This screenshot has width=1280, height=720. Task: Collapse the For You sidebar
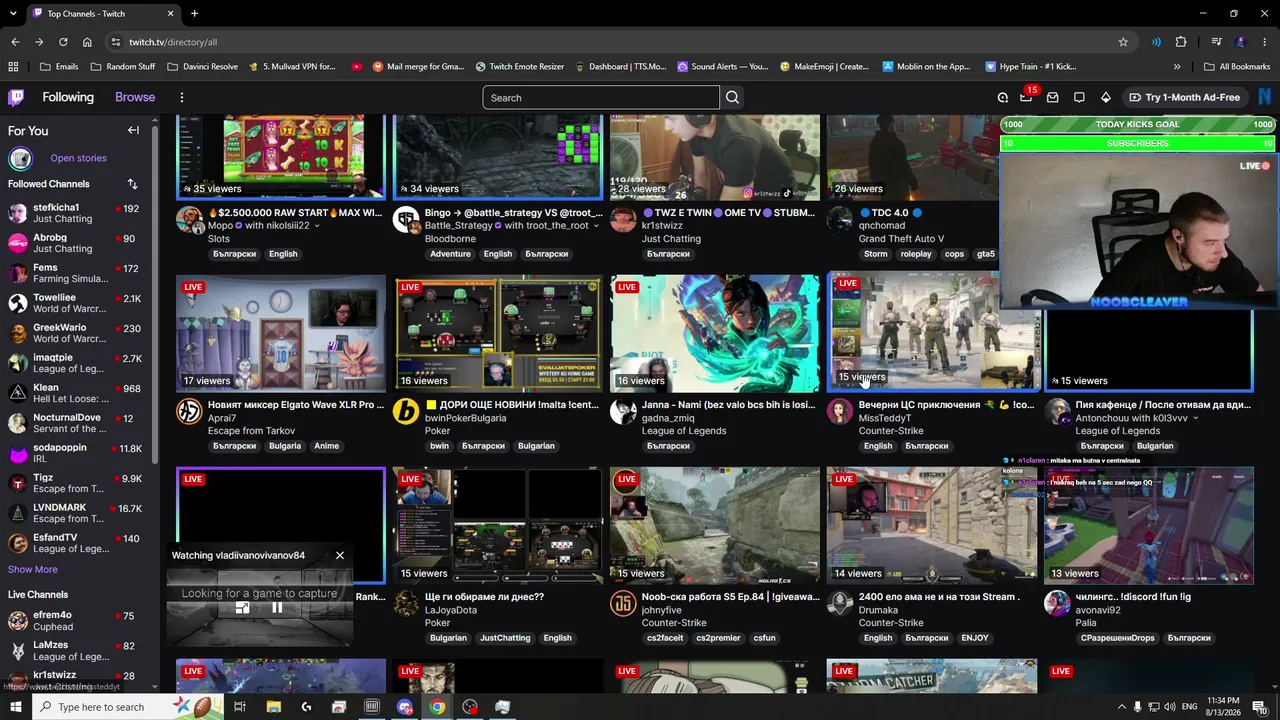pos(133,130)
